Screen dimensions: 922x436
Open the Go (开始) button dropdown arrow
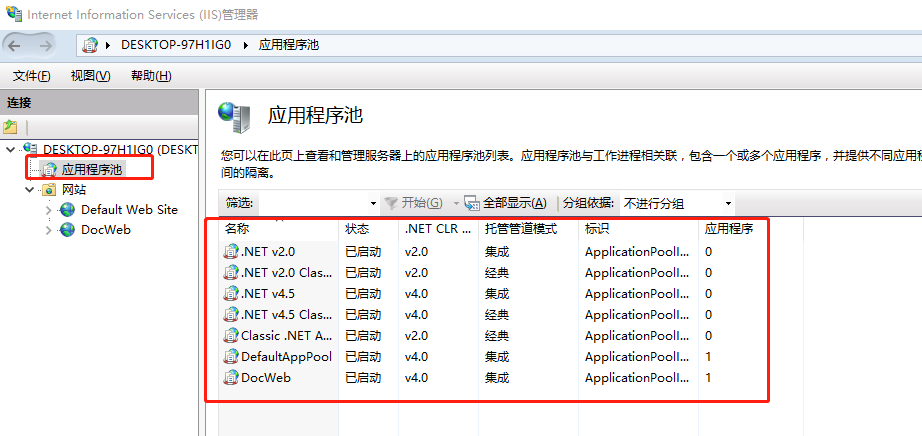(x=456, y=204)
